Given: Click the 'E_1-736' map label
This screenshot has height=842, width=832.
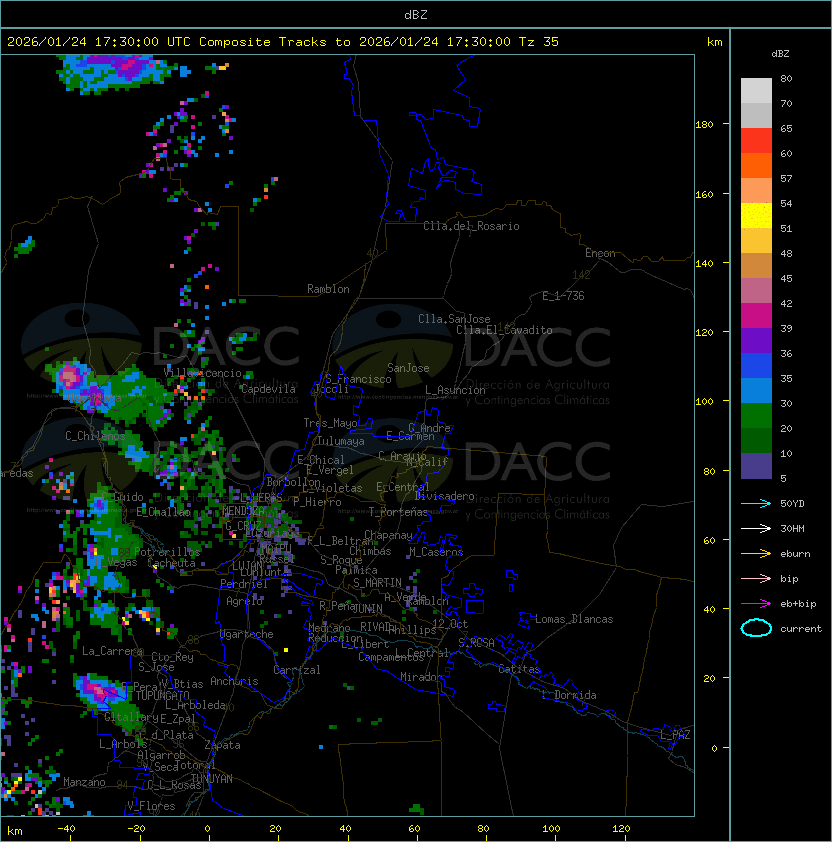Looking at the screenshot, I should tap(563, 296).
